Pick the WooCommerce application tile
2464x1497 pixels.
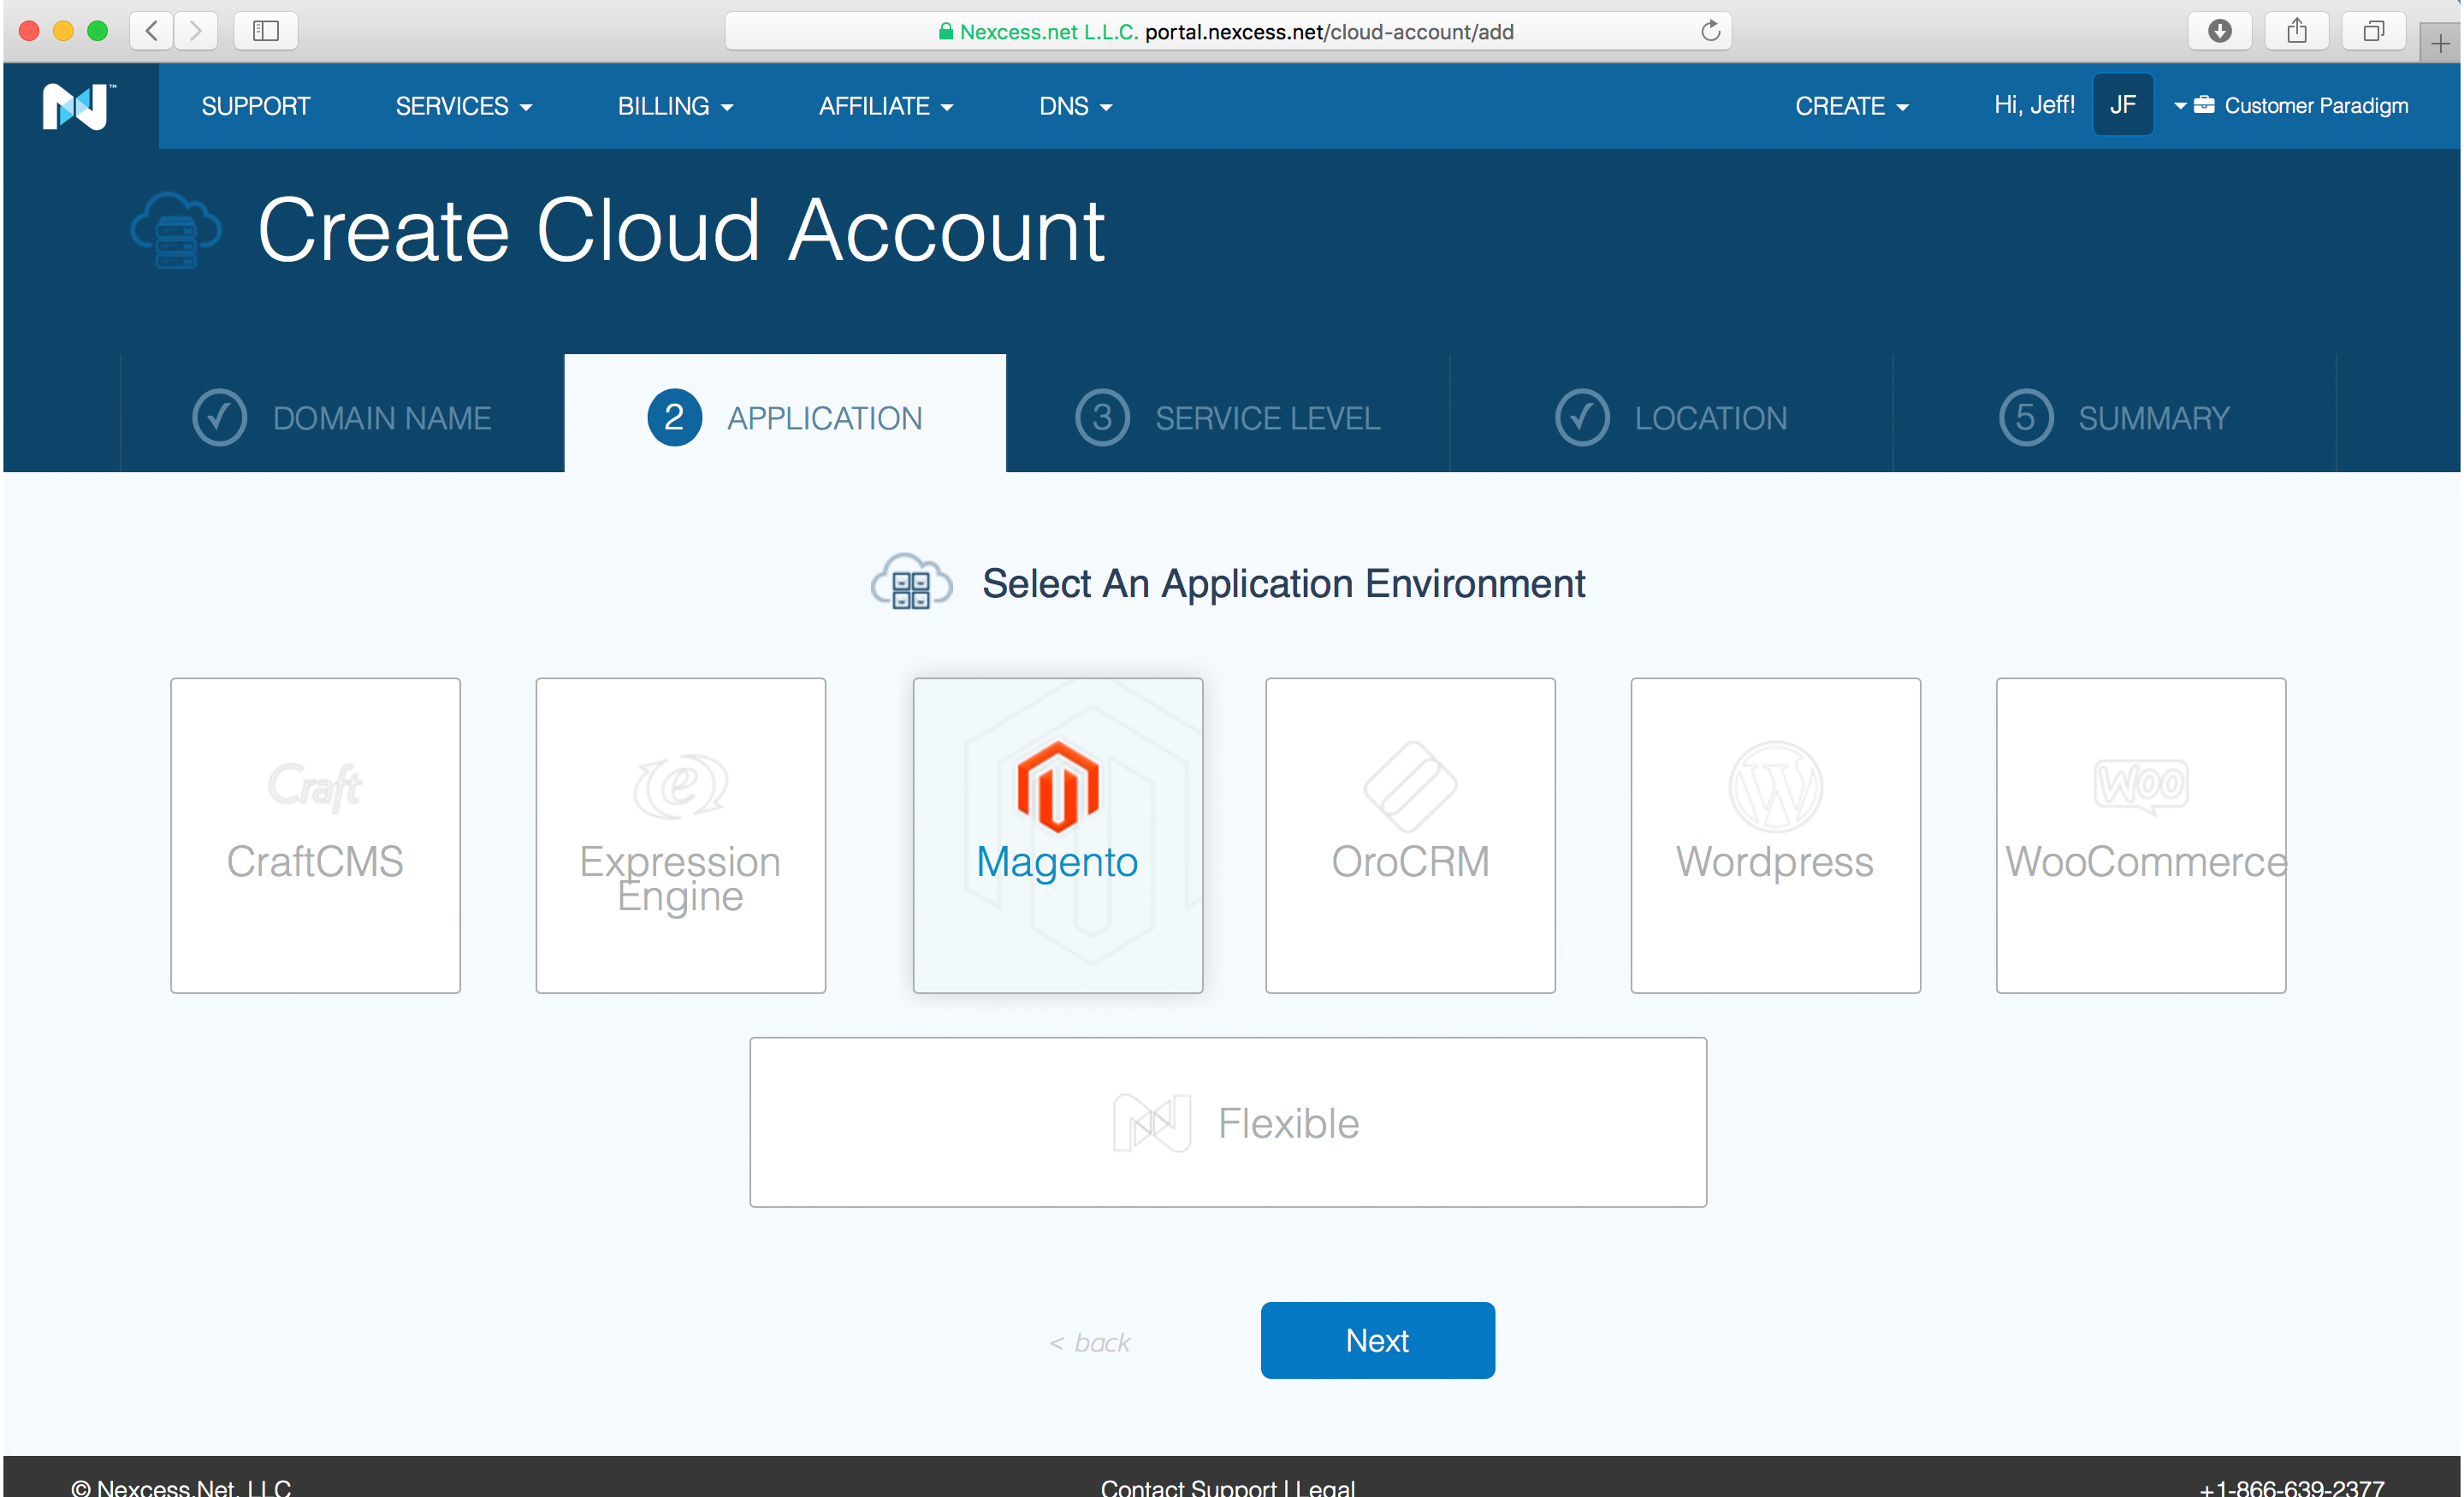click(2141, 835)
